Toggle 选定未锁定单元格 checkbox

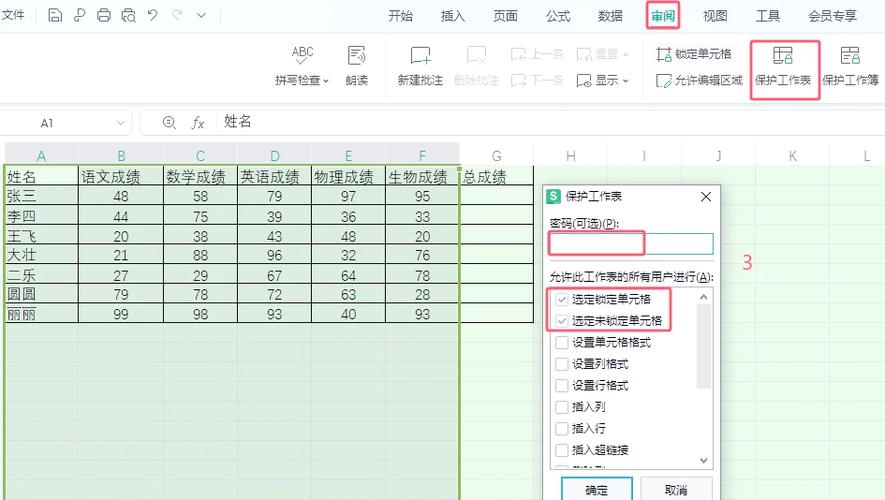pyautogui.click(x=562, y=321)
